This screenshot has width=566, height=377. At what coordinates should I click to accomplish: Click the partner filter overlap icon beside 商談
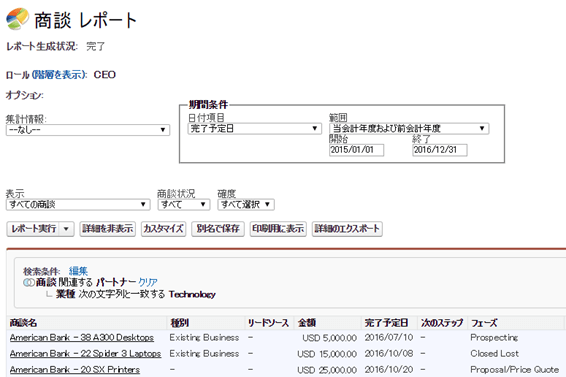29,282
